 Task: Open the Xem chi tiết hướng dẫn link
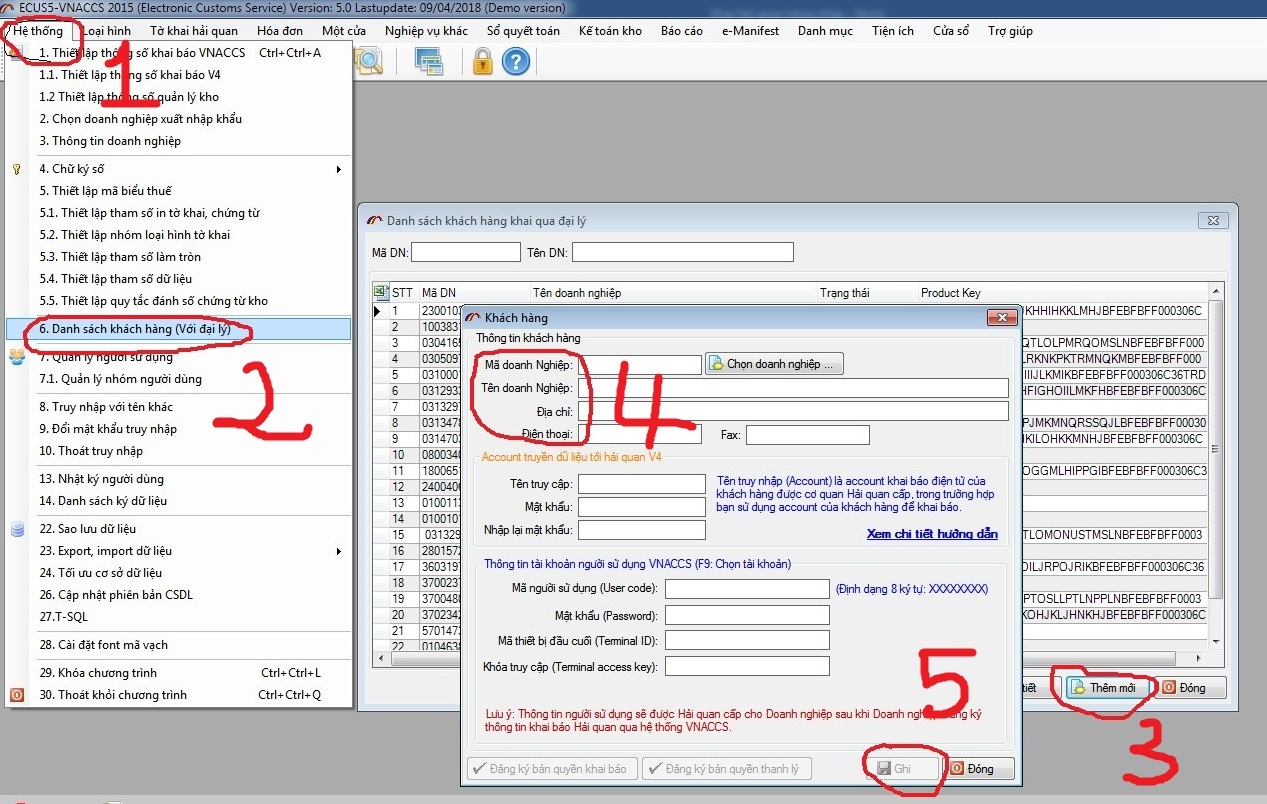(931, 534)
